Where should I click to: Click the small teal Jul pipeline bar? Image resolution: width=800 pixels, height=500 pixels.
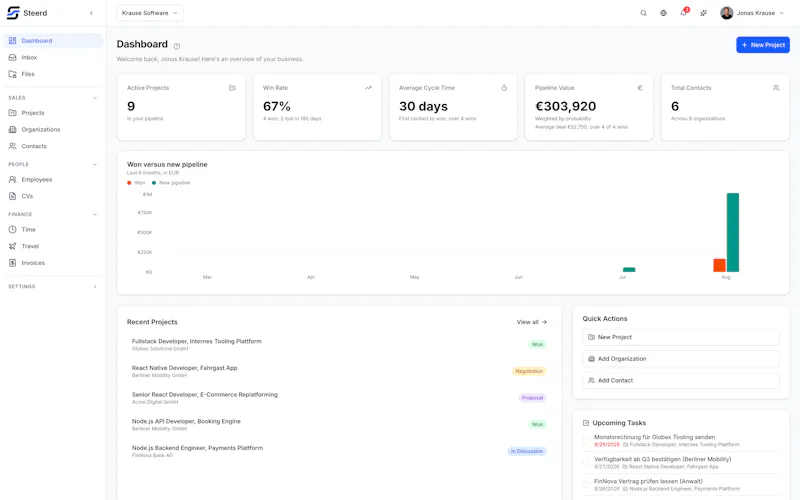click(629, 269)
